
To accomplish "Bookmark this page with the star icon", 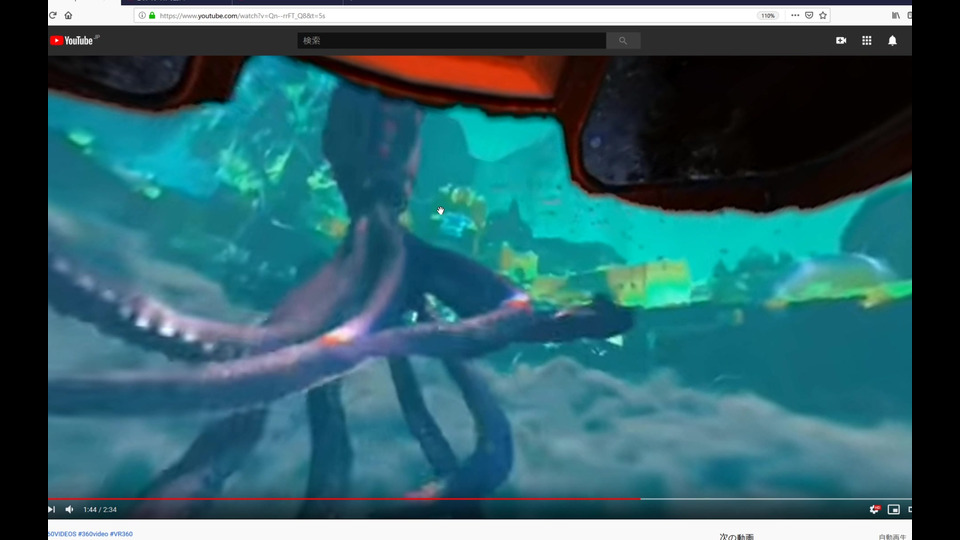I will (823, 15).
